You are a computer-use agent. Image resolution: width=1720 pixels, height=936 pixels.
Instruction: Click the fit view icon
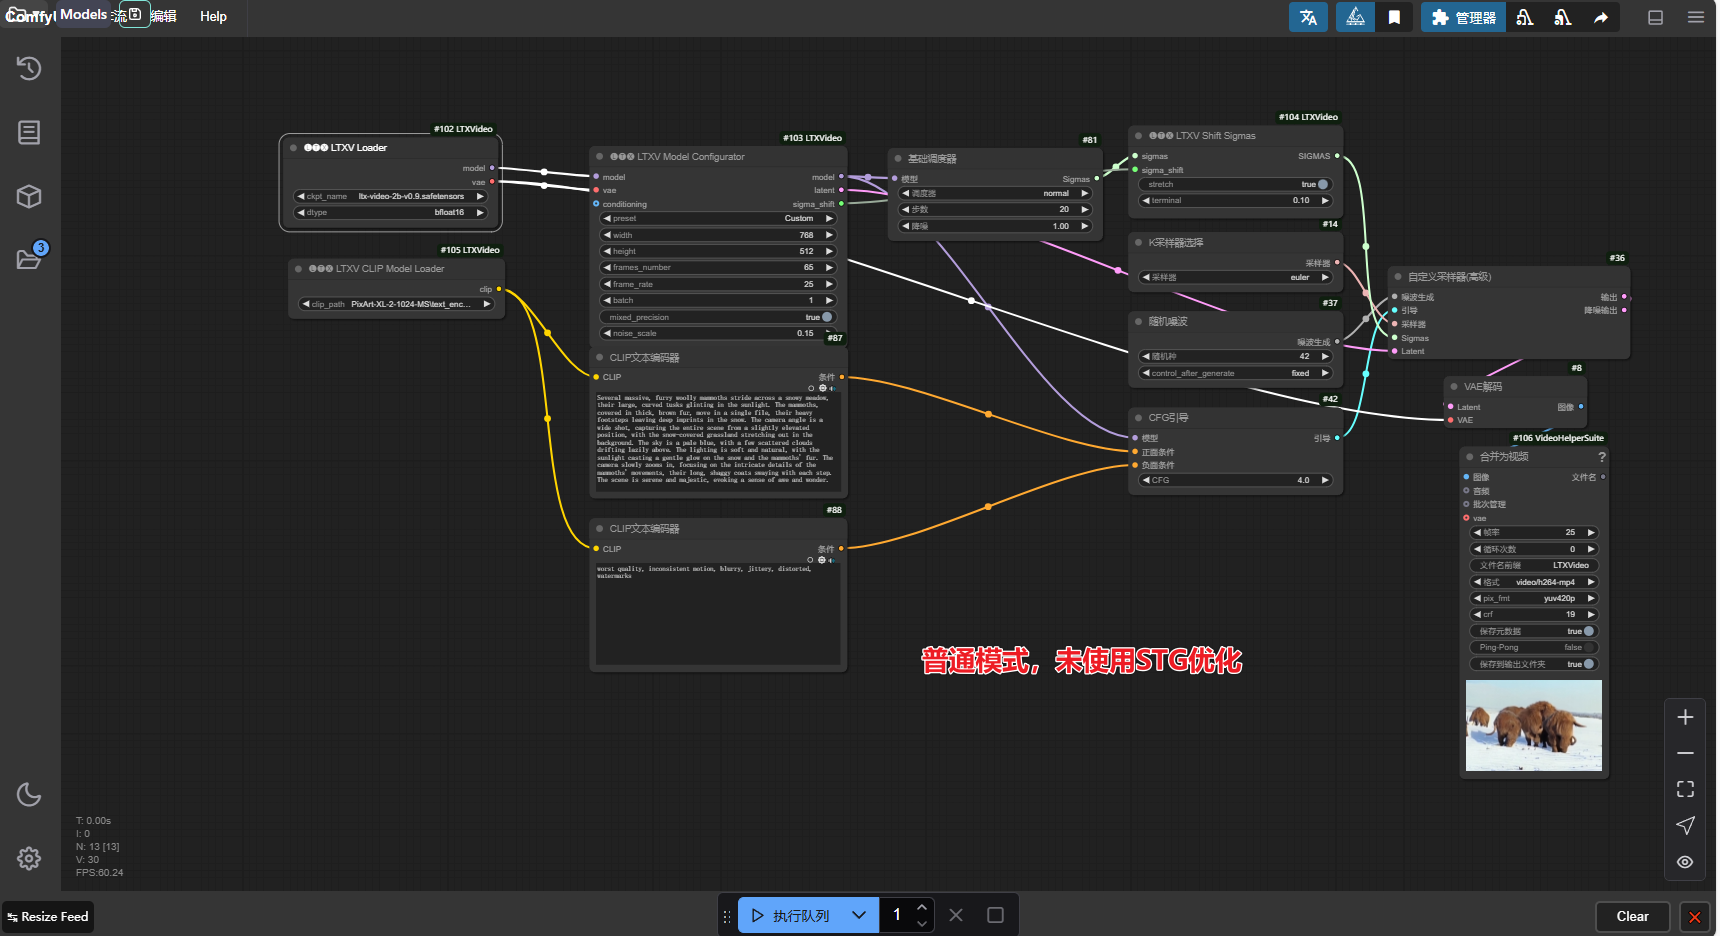1685,789
